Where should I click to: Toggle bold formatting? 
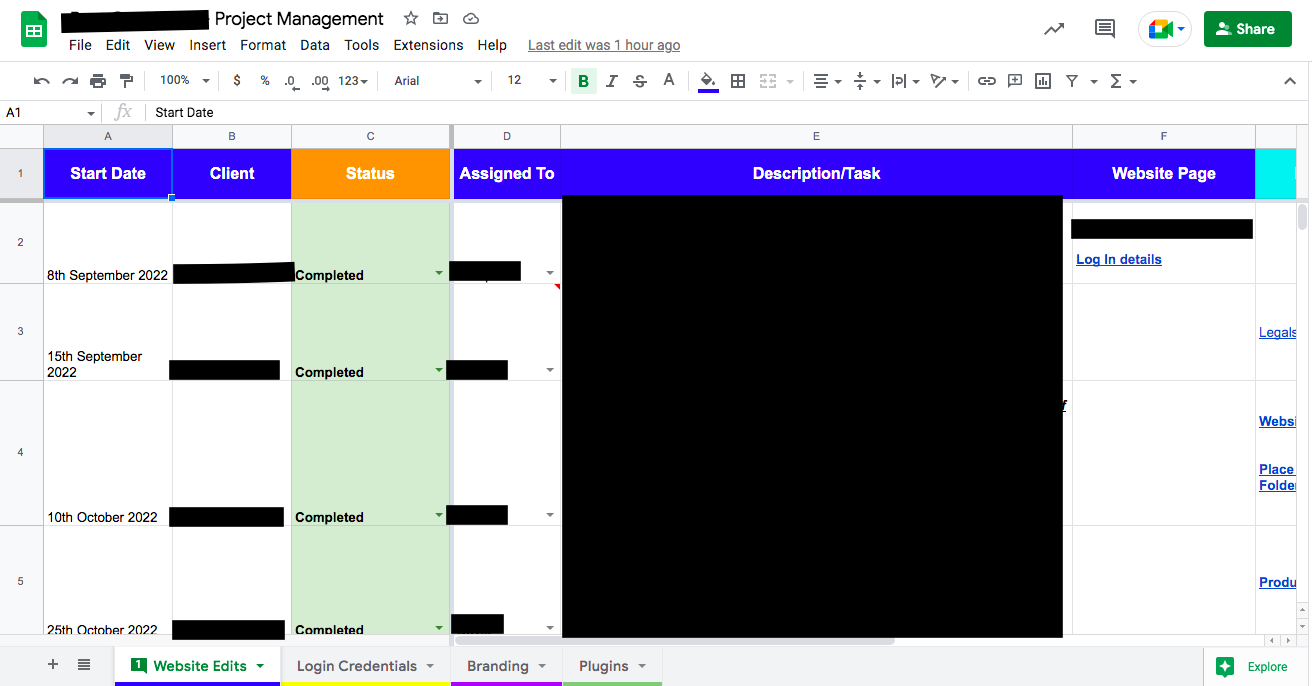(x=584, y=81)
